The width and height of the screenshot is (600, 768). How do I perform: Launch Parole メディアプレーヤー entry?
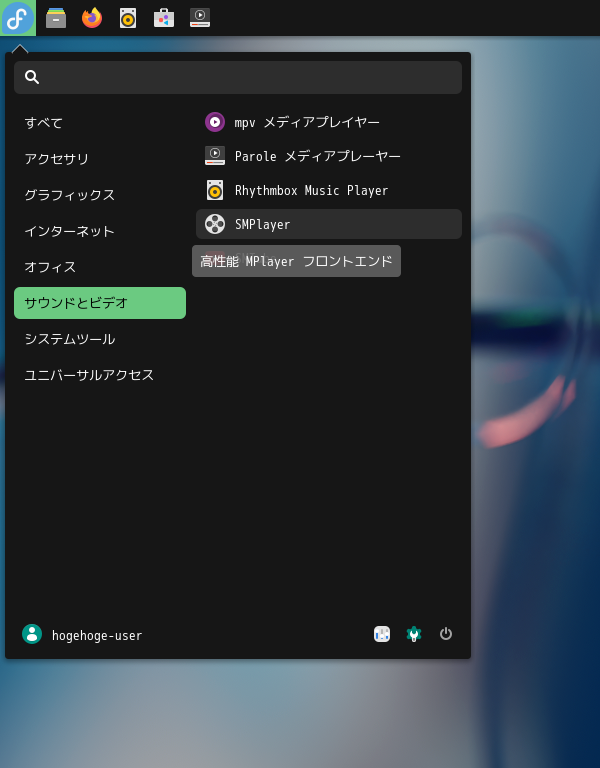pos(329,156)
